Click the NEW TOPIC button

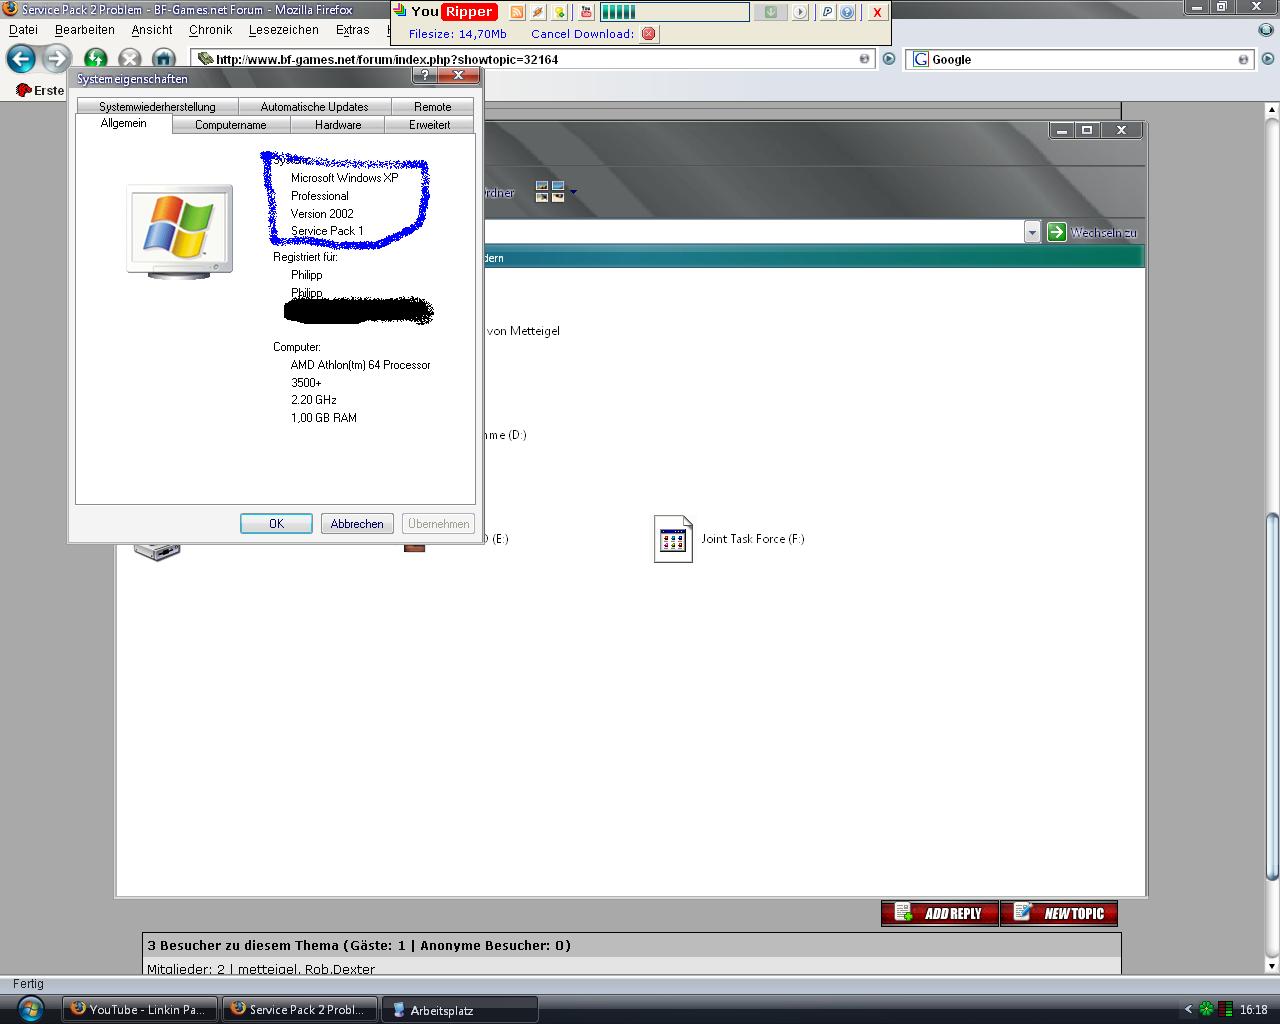(x=1059, y=913)
